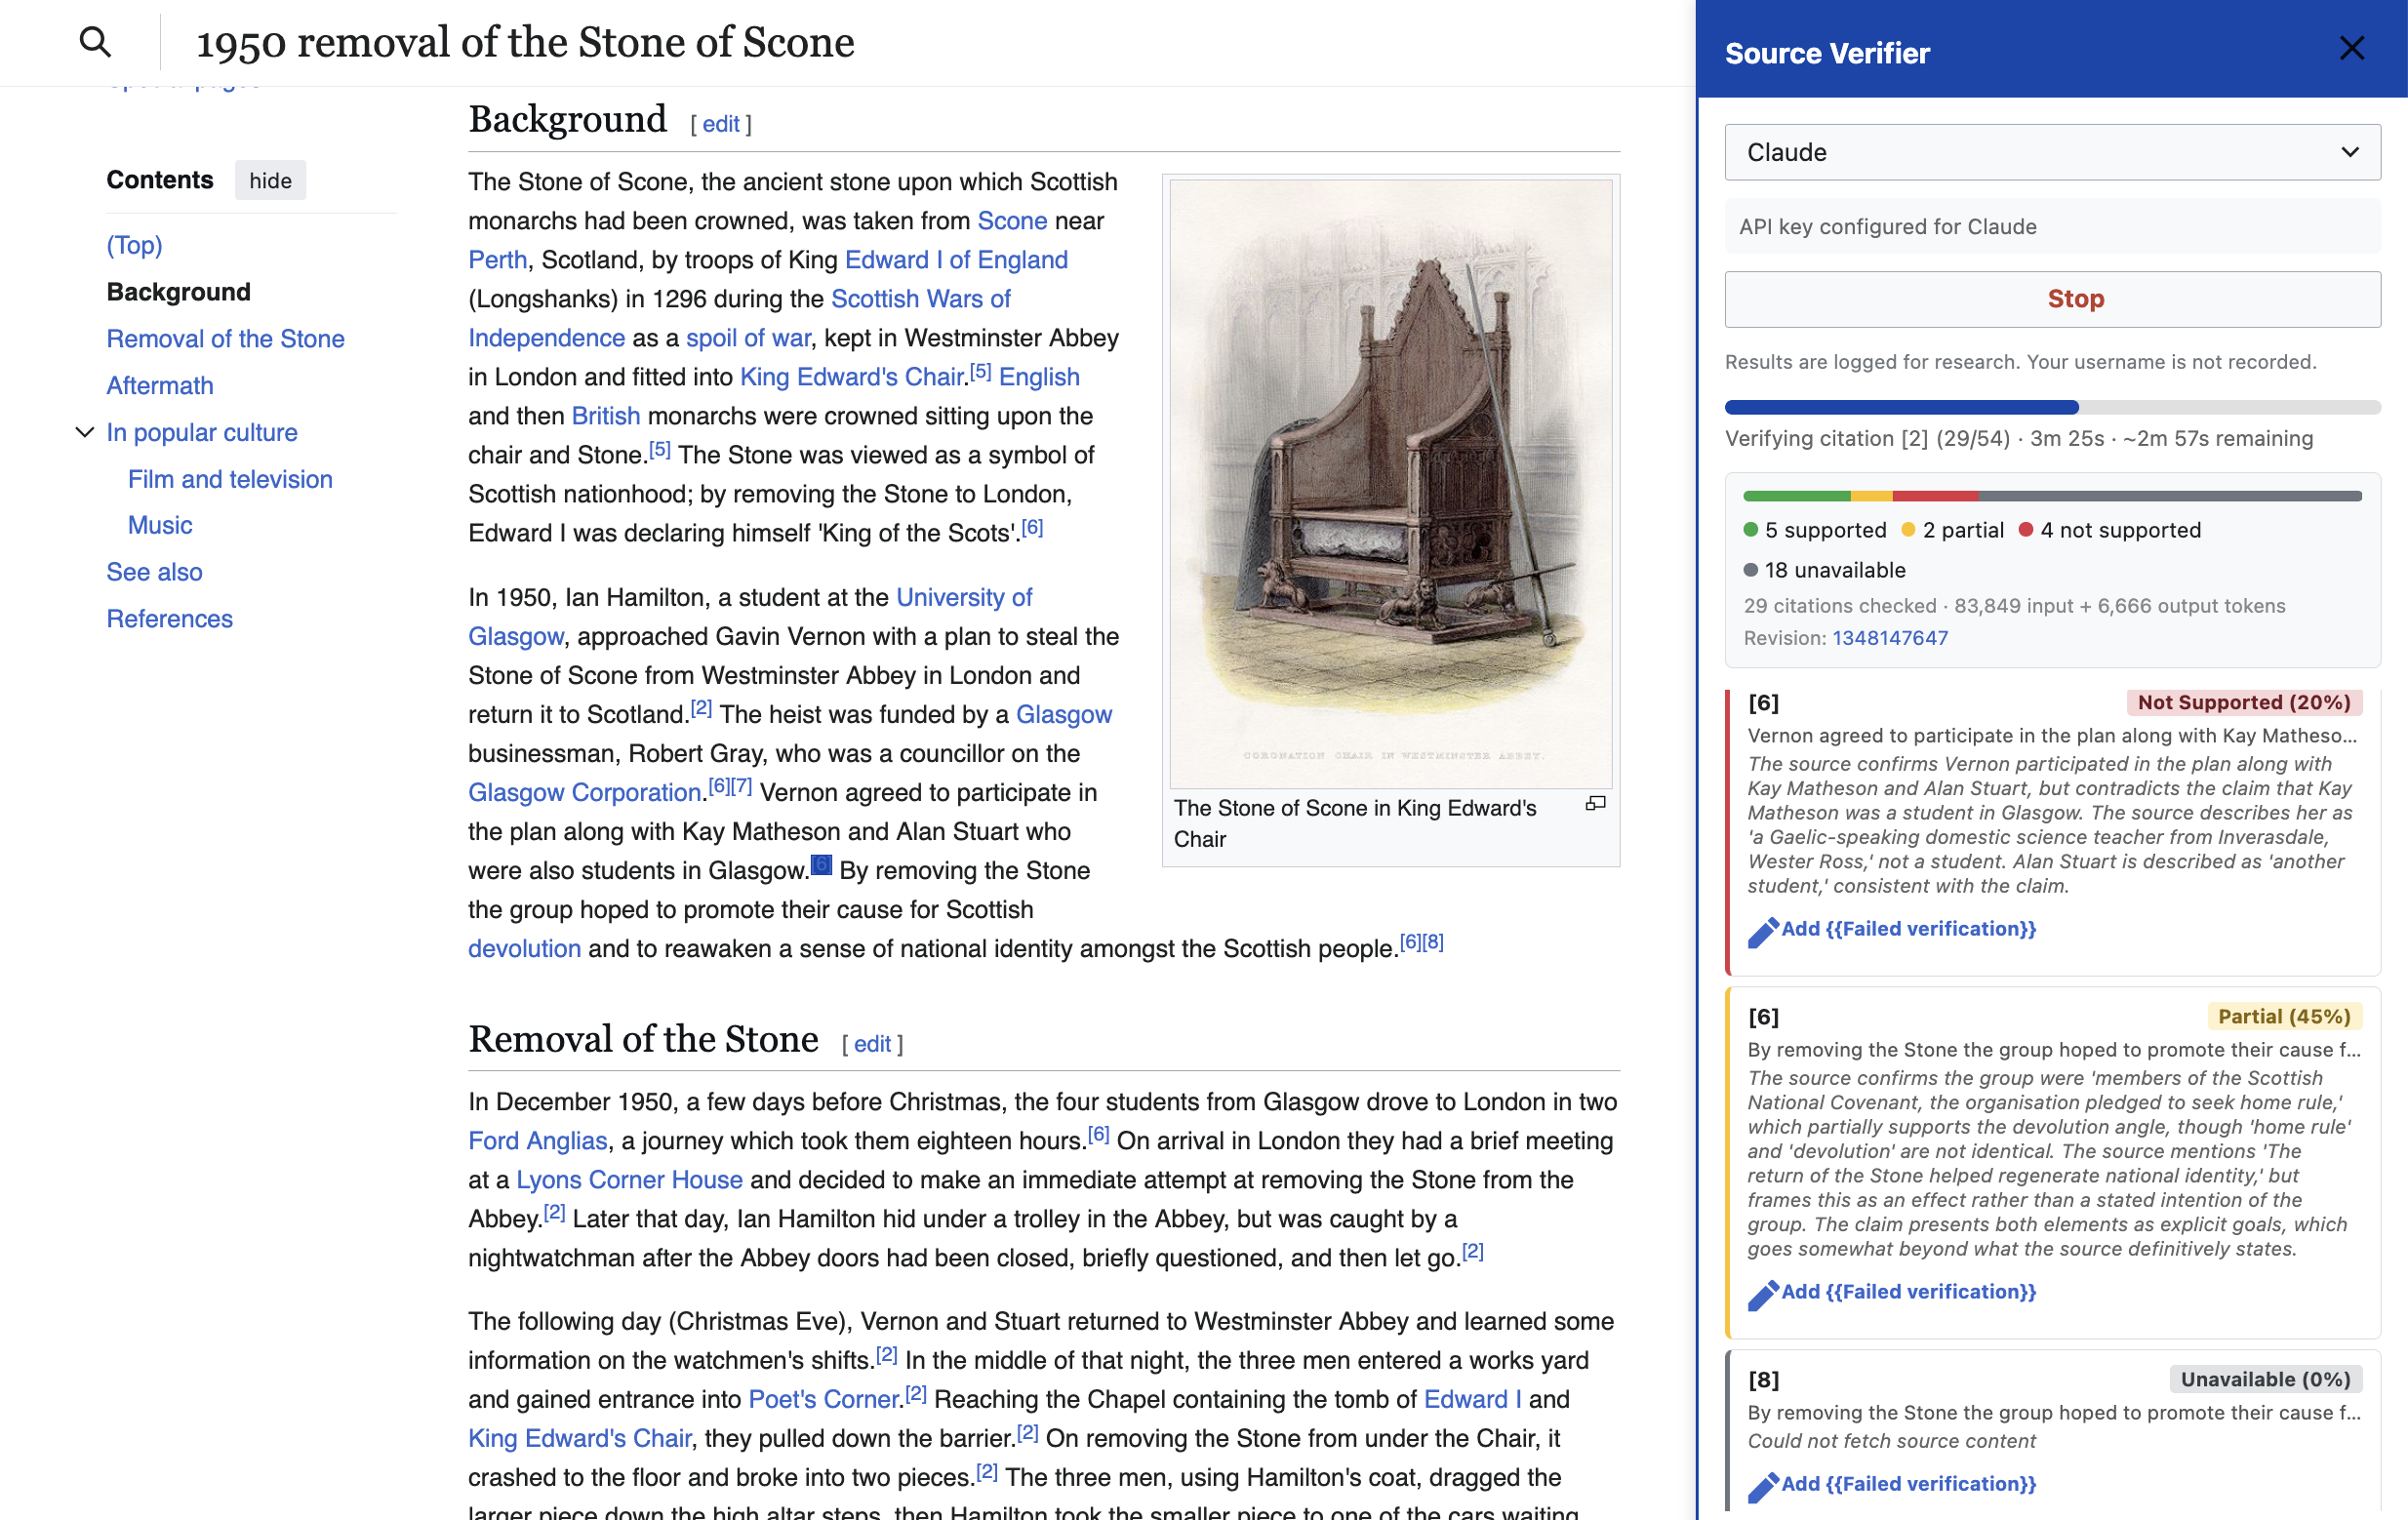
Task: Click citation [8] after Scottish people
Action: (x=1433, y=942)
